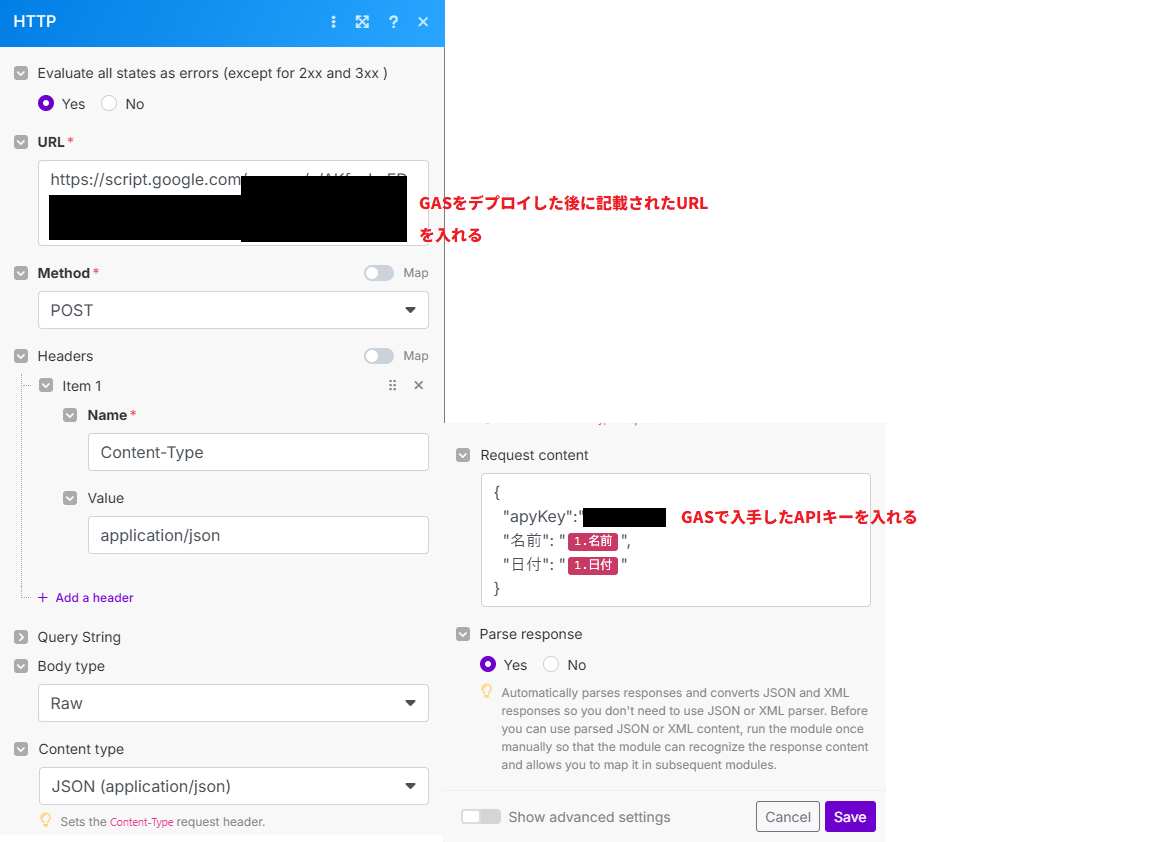This screenshot has height=842, width=1159.
Task: Collapse the URL field section
Action: [21, 142]
